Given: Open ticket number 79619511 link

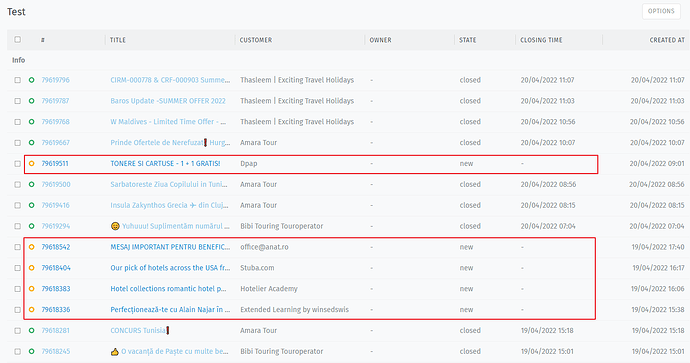Looking at the screenshot, I should (55, 164).
